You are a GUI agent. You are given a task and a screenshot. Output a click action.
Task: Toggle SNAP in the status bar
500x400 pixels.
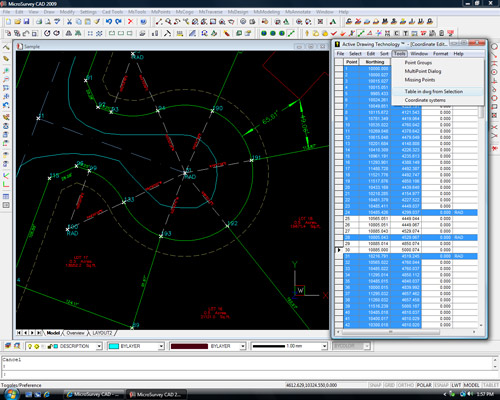coord(375,385)
